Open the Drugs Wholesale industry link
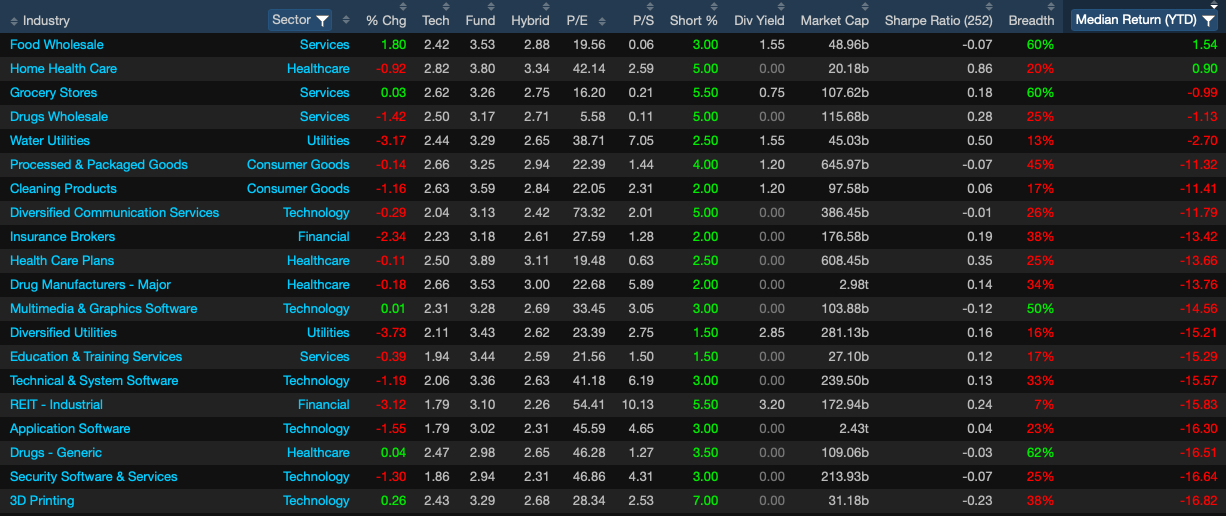 [58, 117]
